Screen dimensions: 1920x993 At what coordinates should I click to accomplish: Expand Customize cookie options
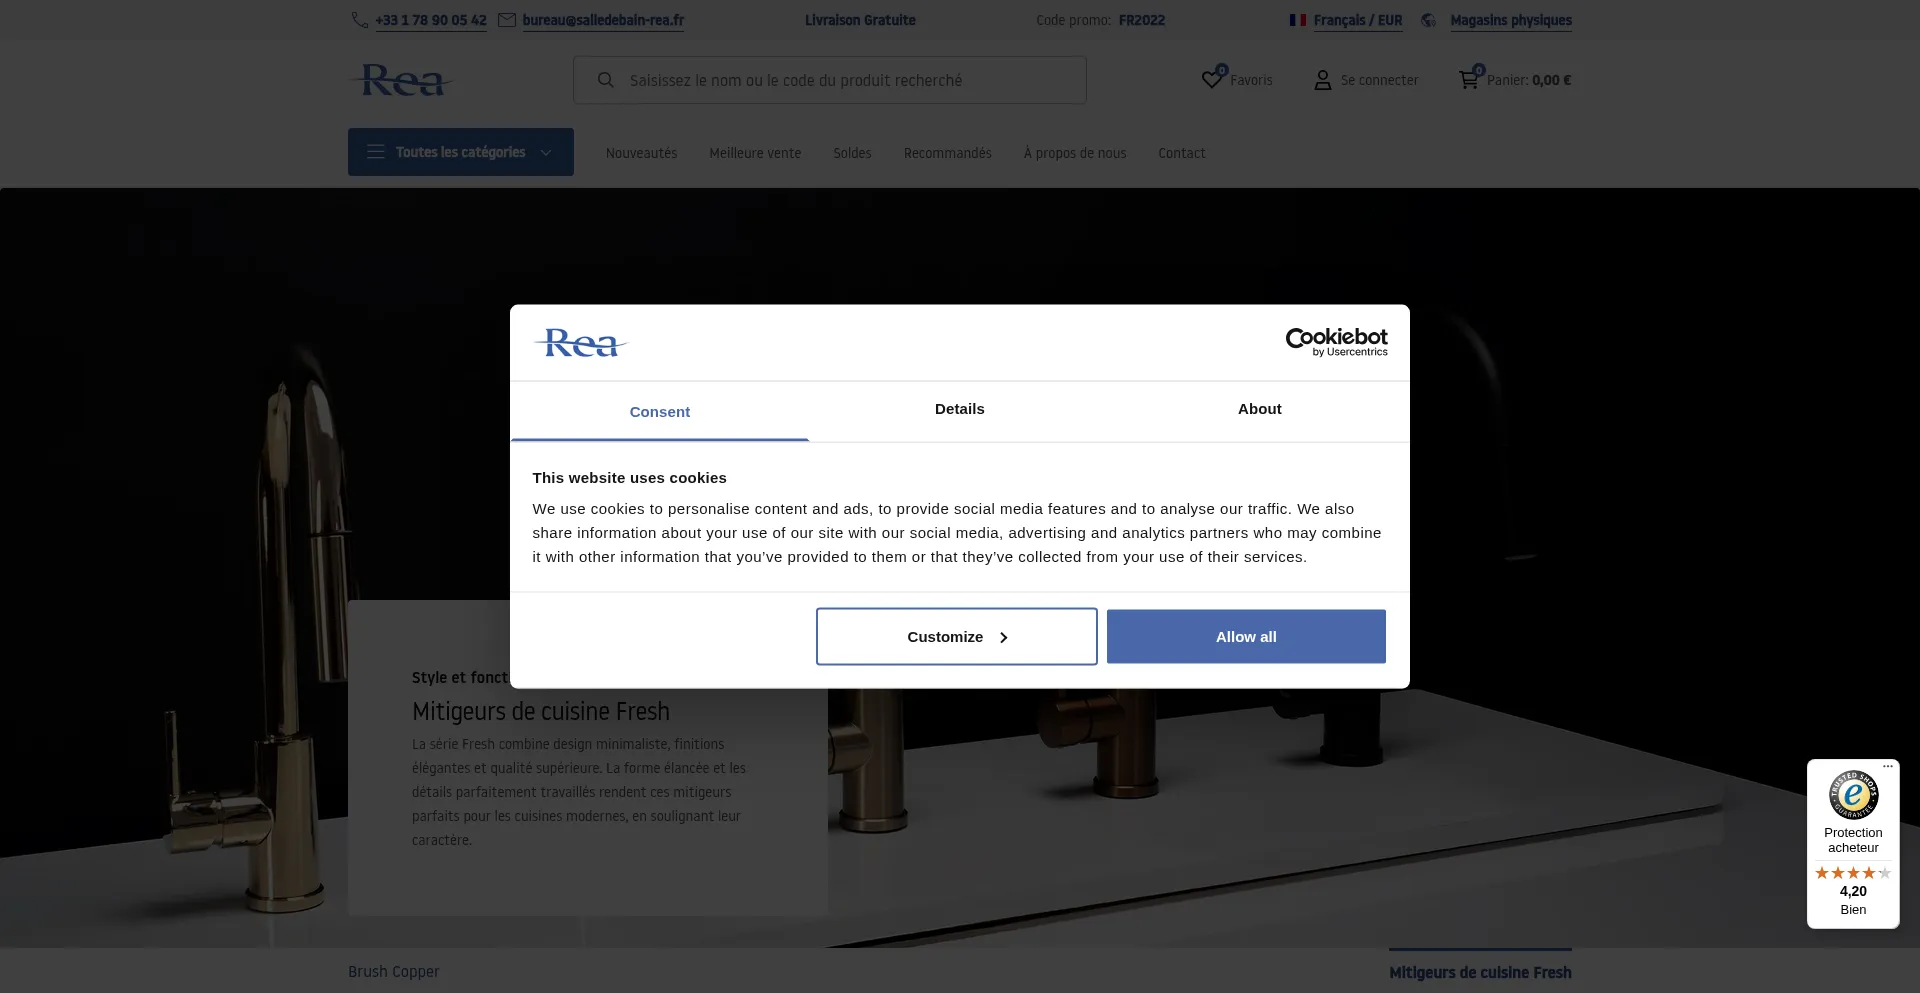tap(956, 637)
